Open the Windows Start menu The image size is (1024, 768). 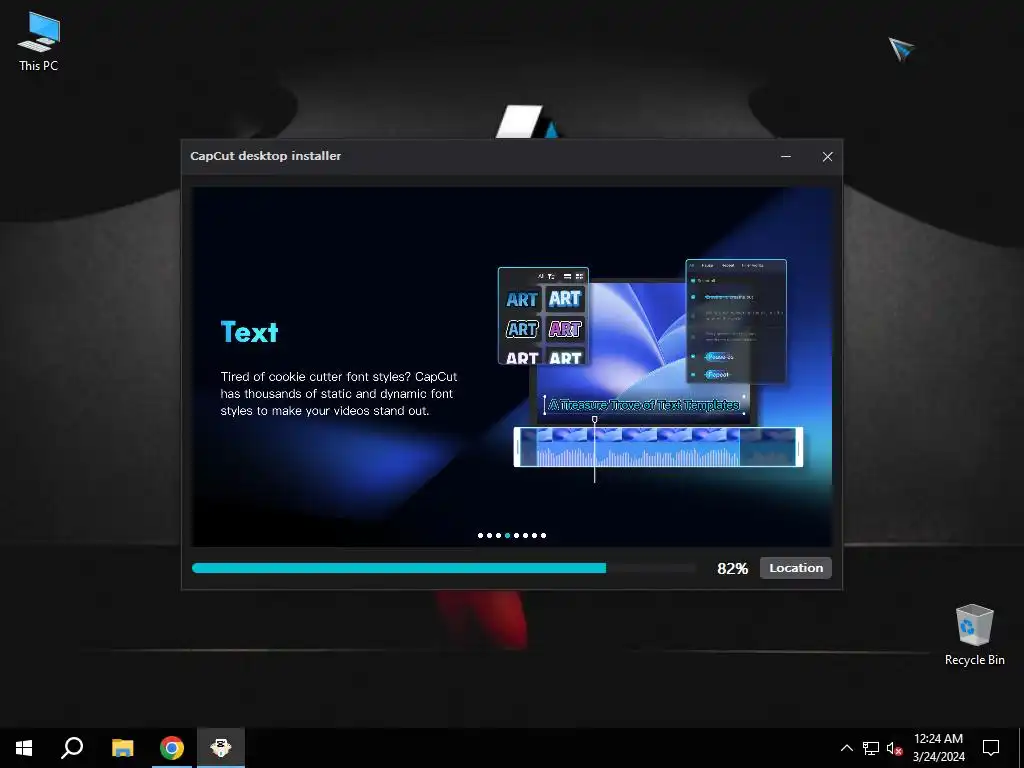24,748
